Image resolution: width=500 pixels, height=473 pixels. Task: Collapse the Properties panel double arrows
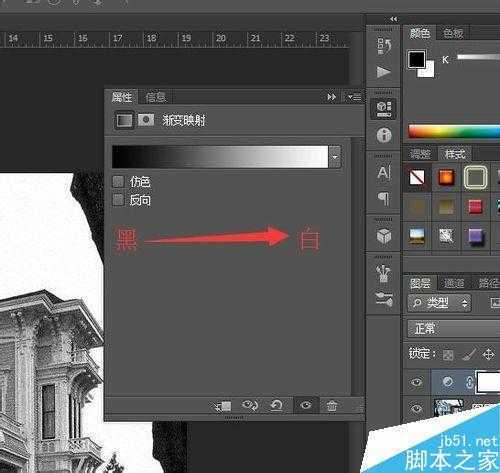click(331, 97)
